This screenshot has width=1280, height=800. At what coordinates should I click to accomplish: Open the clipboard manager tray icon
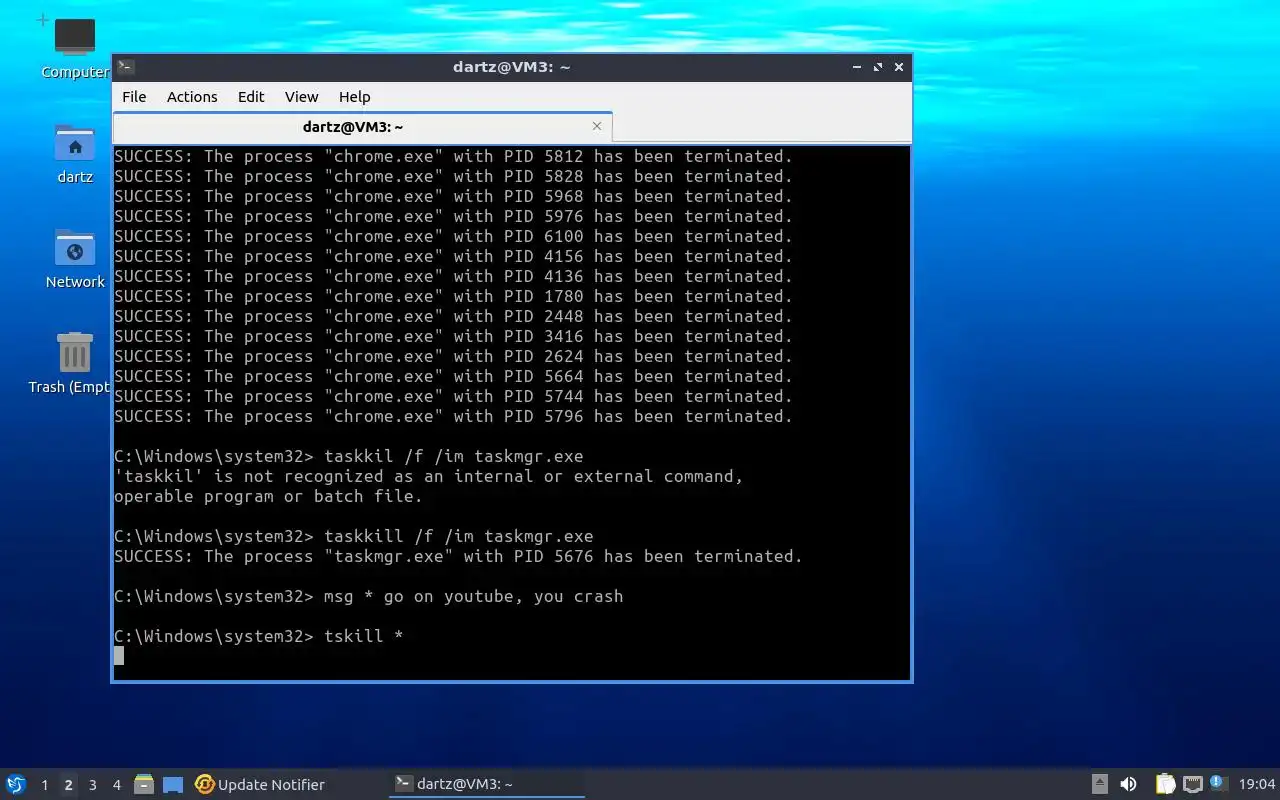[x=1165, y=785]
